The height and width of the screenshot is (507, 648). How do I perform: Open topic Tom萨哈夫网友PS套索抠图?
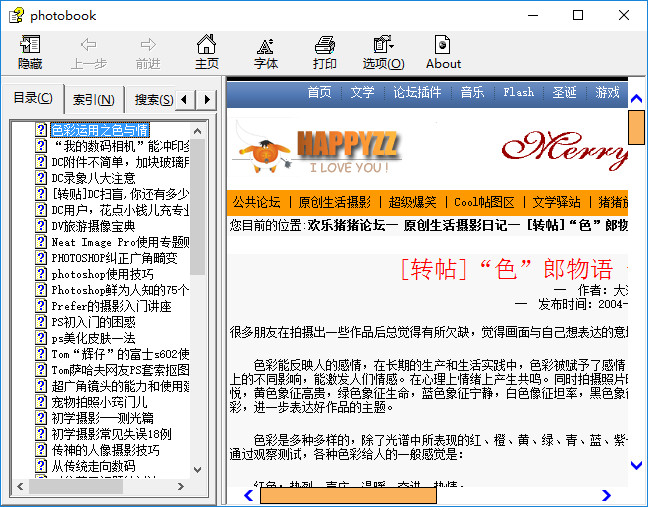click(120, 370)
